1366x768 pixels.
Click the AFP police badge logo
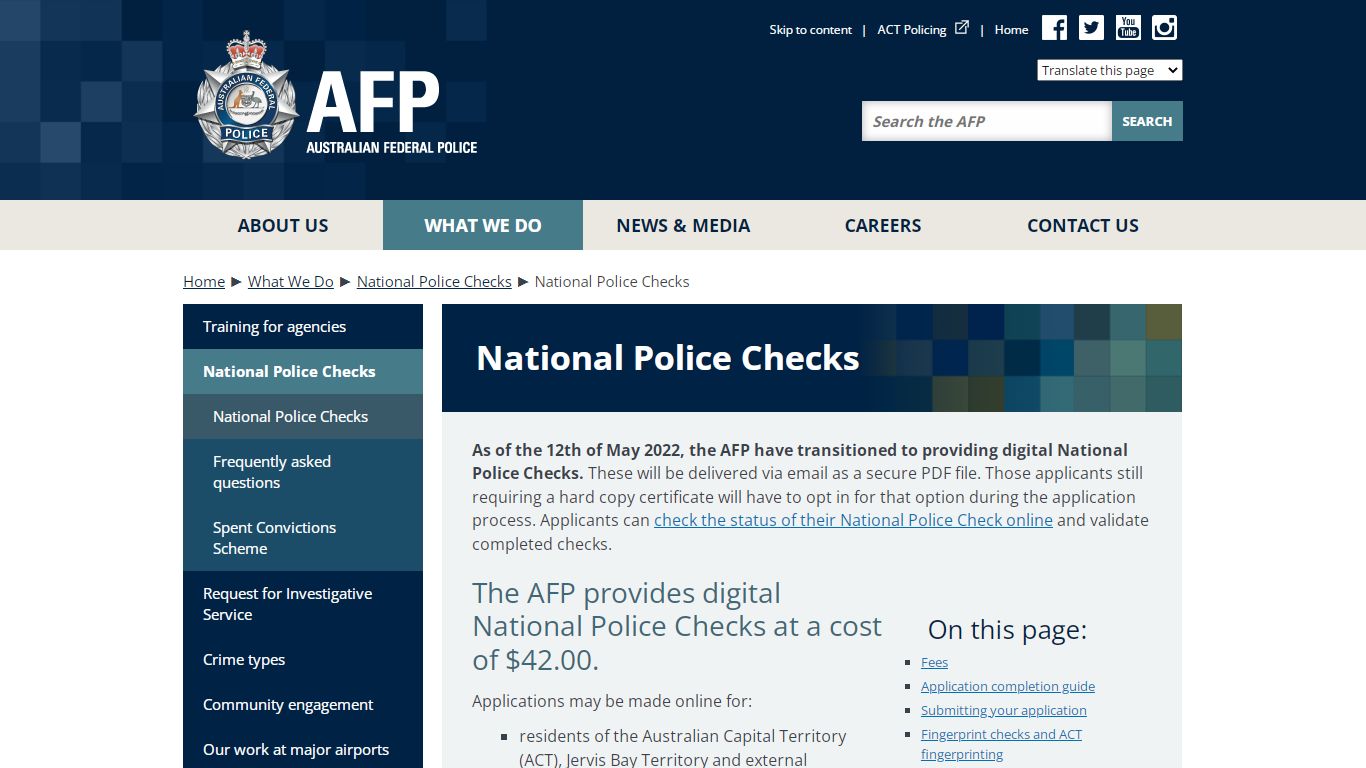click(246, 96)
